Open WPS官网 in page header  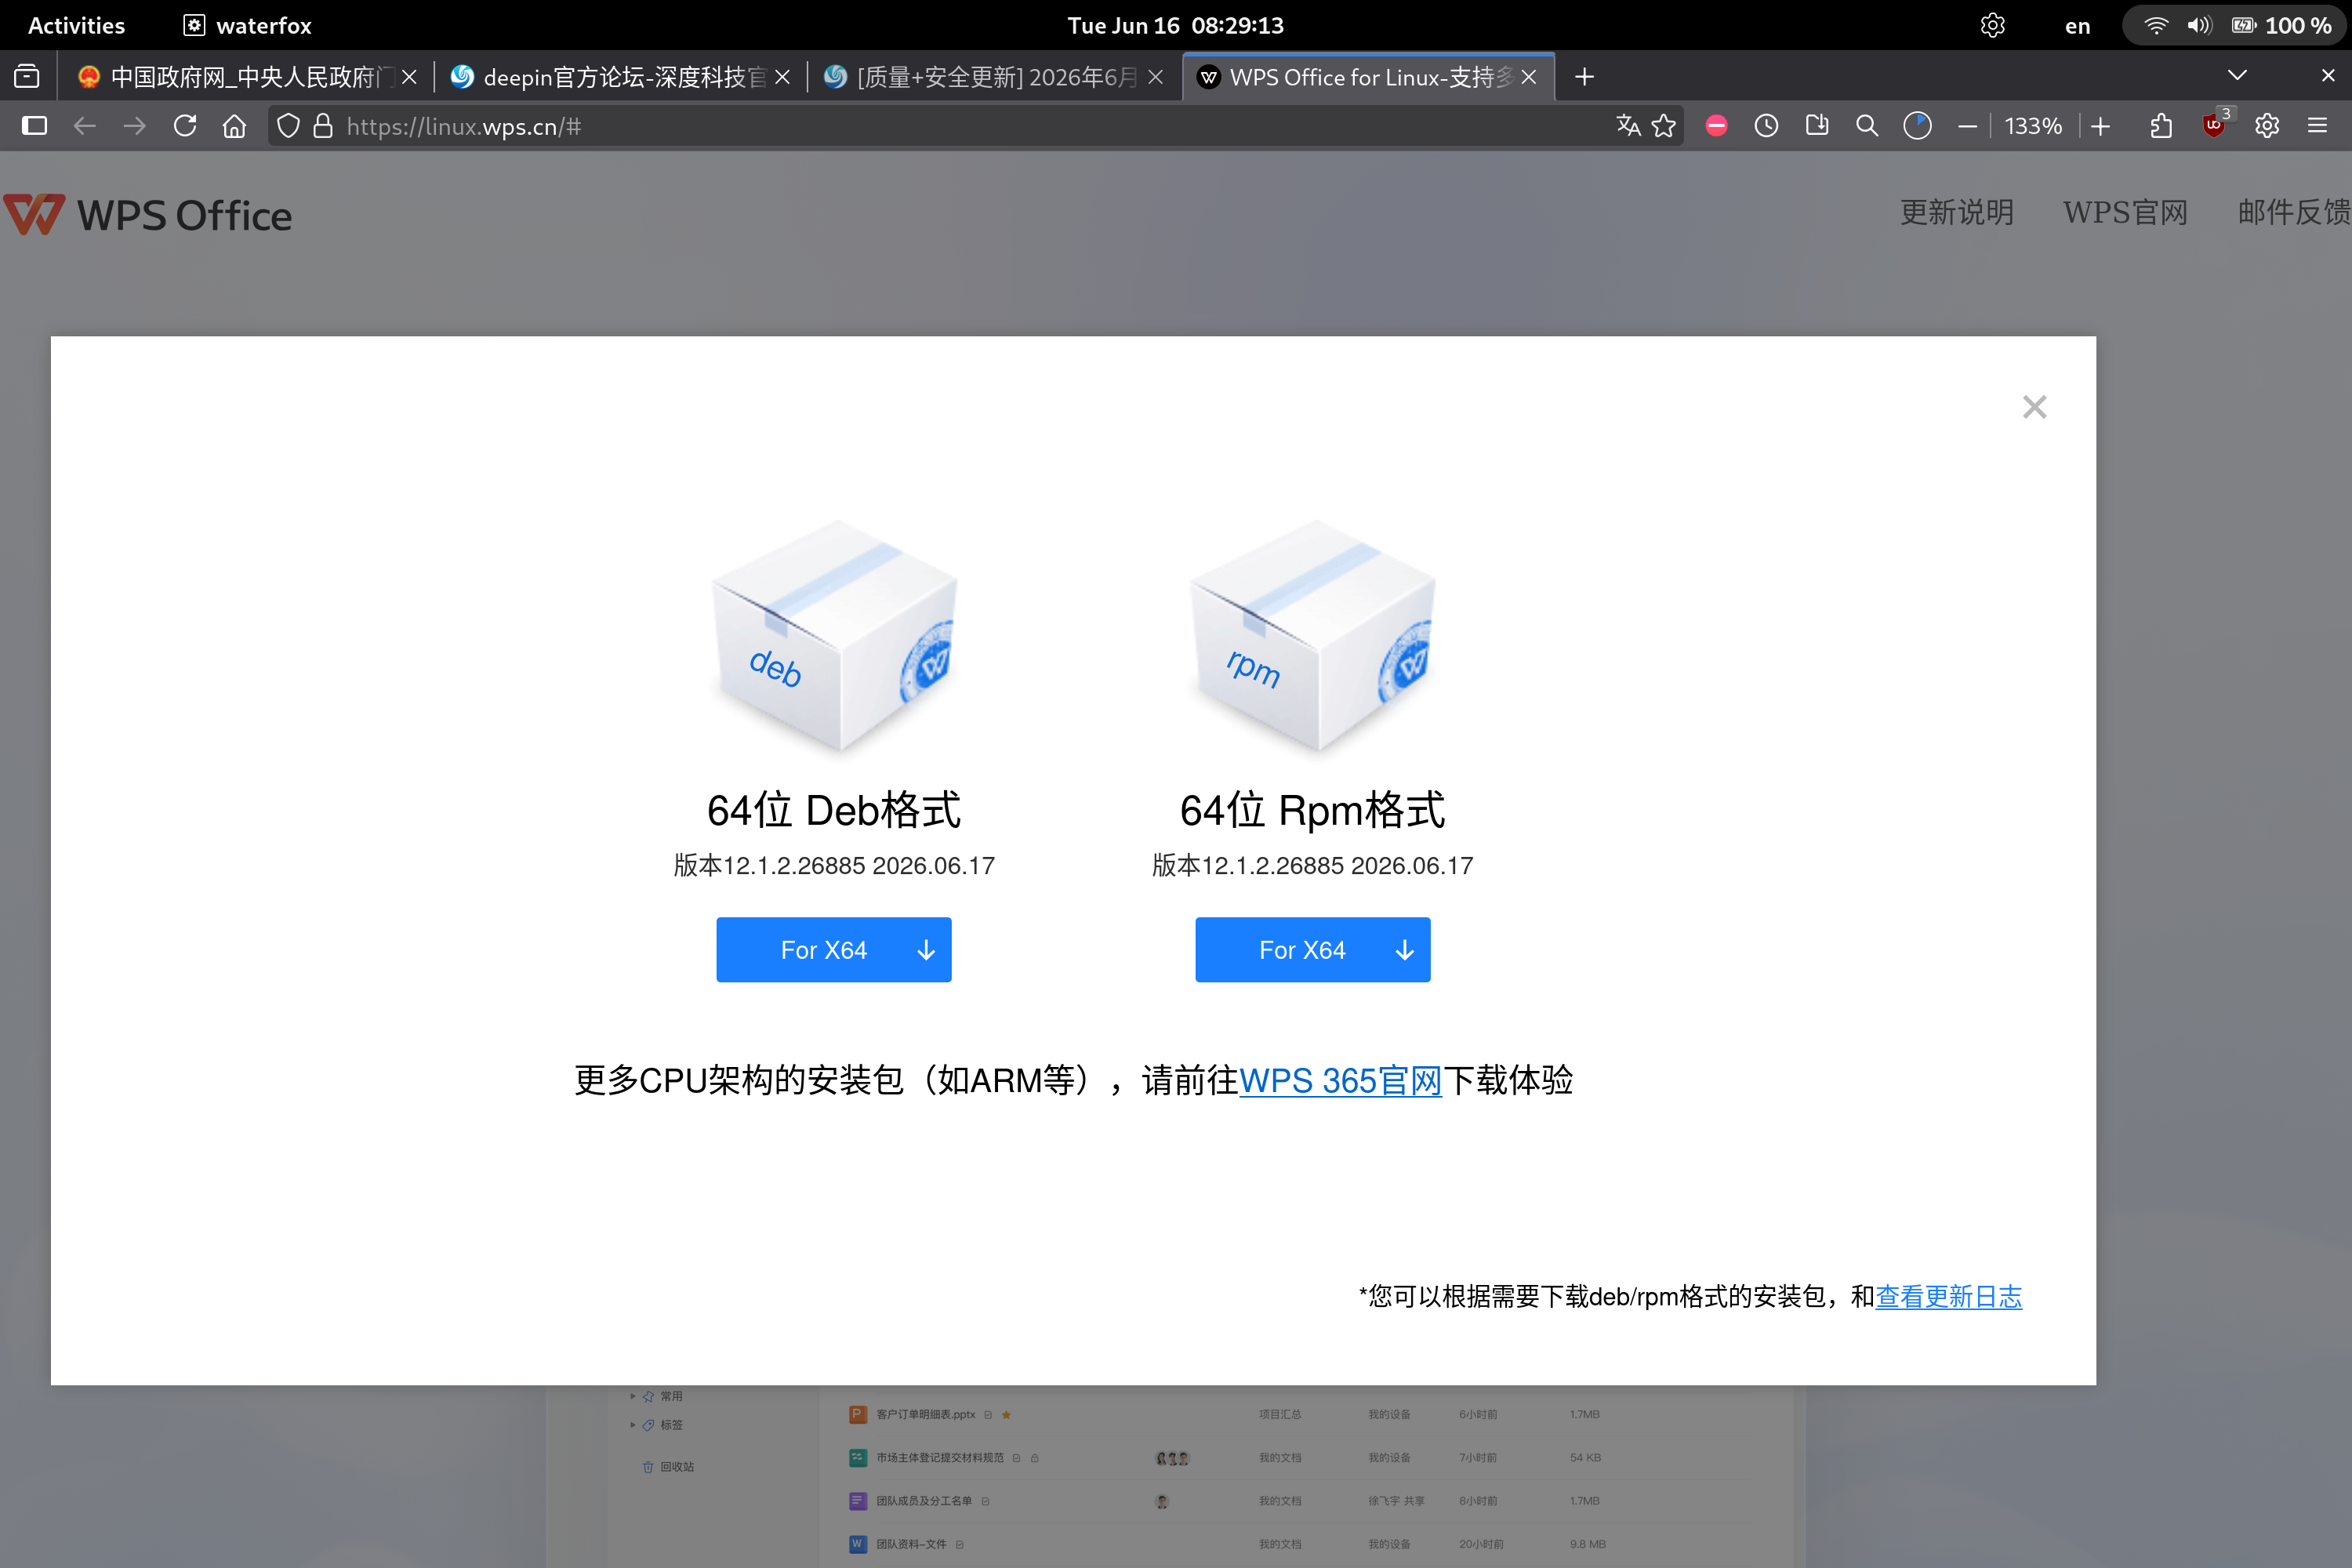2125,212
